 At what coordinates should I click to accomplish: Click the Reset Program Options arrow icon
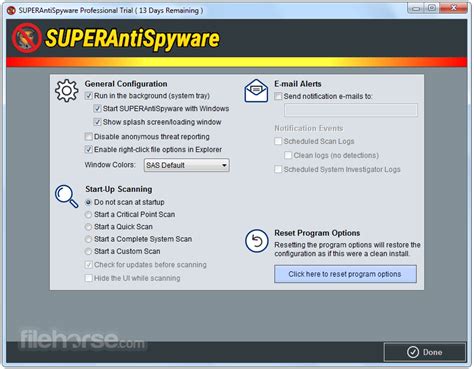(x=256, y=241)
